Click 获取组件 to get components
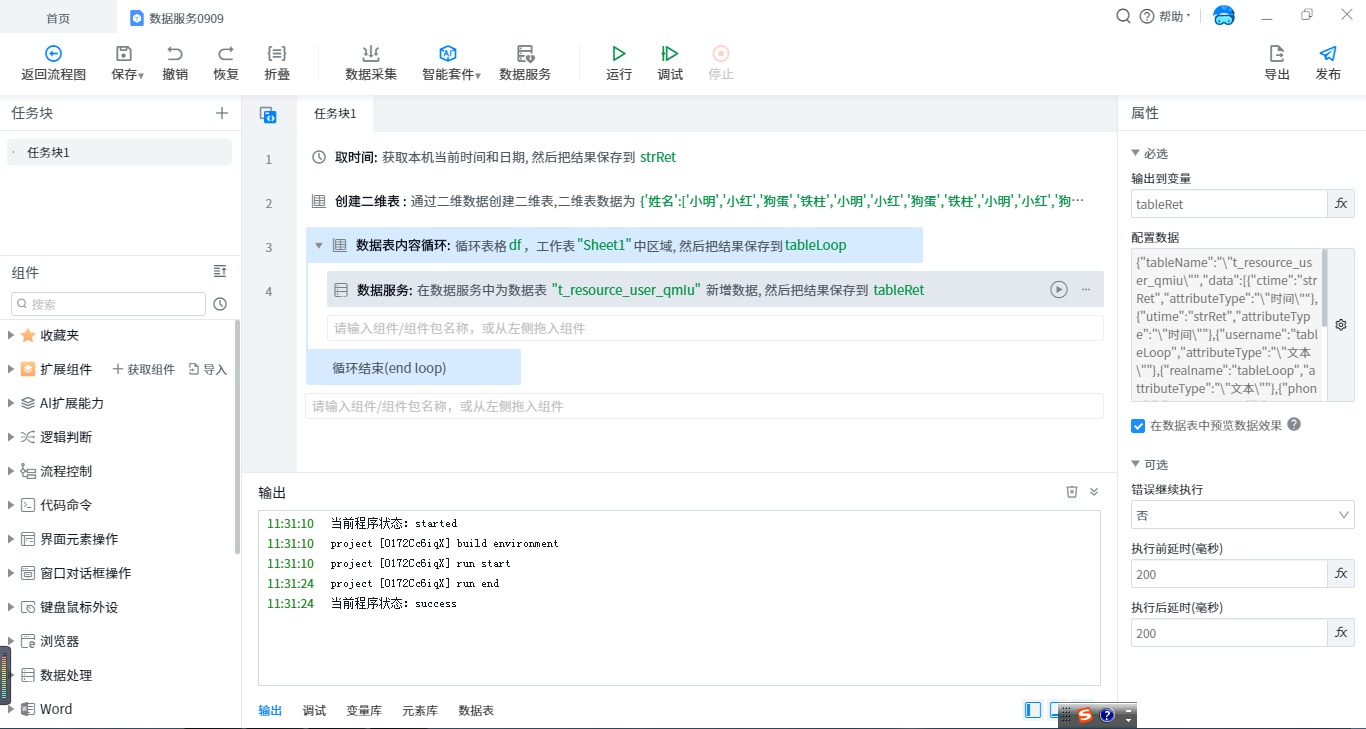 coord(143,369)
